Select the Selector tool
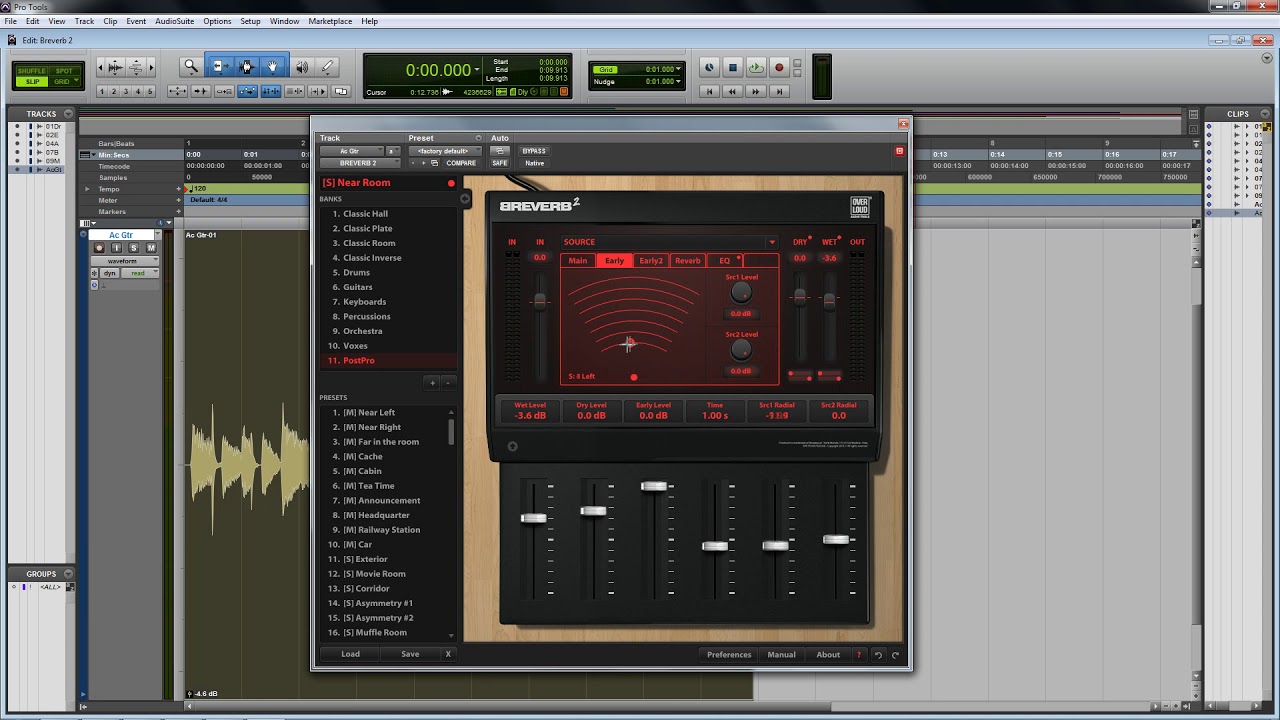 (246, 67)
